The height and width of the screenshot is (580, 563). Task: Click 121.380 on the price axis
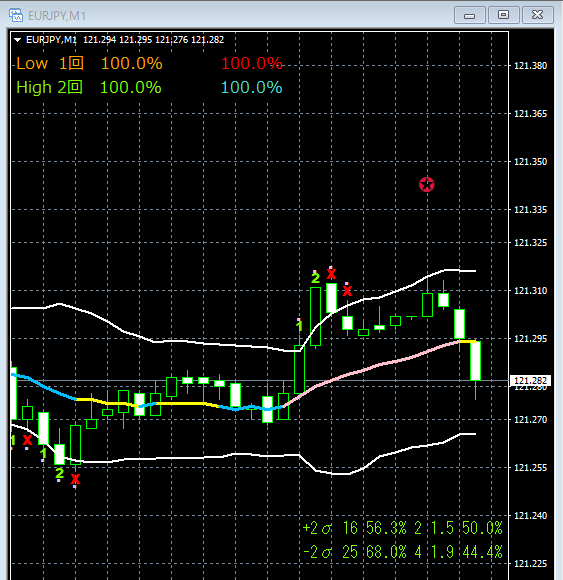(530, 66)
